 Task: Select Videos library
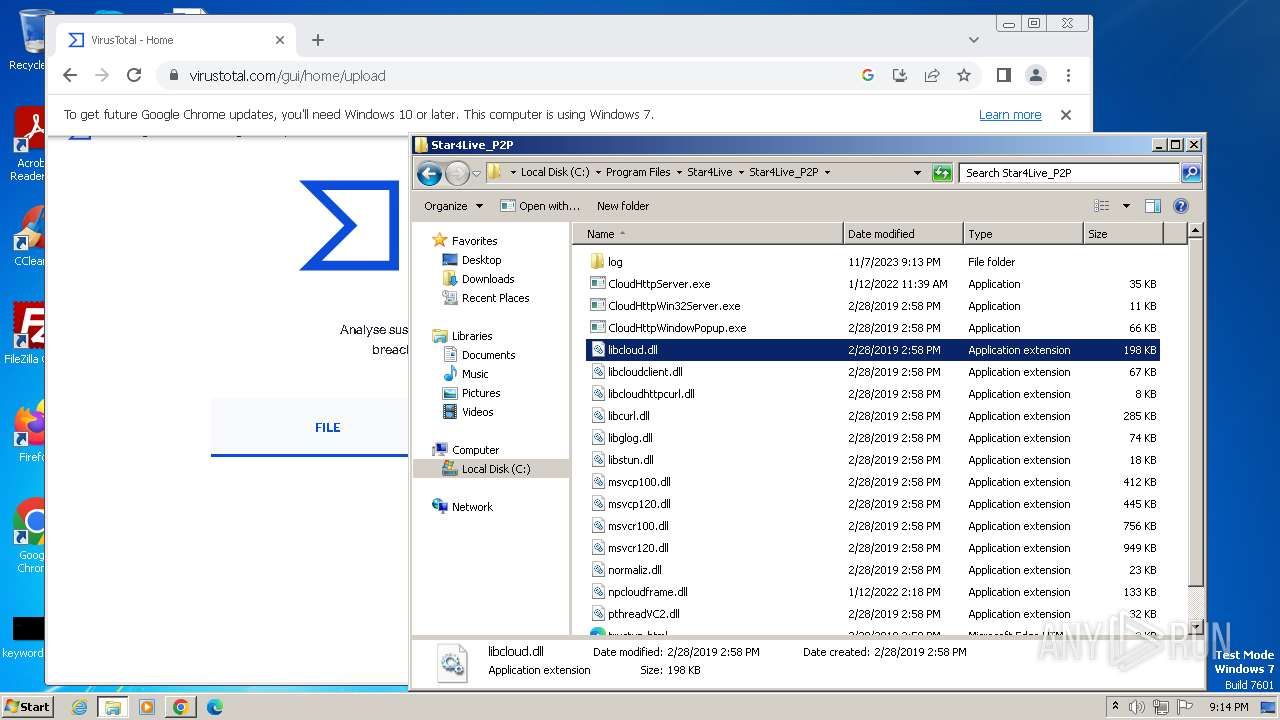pos(477,412)
